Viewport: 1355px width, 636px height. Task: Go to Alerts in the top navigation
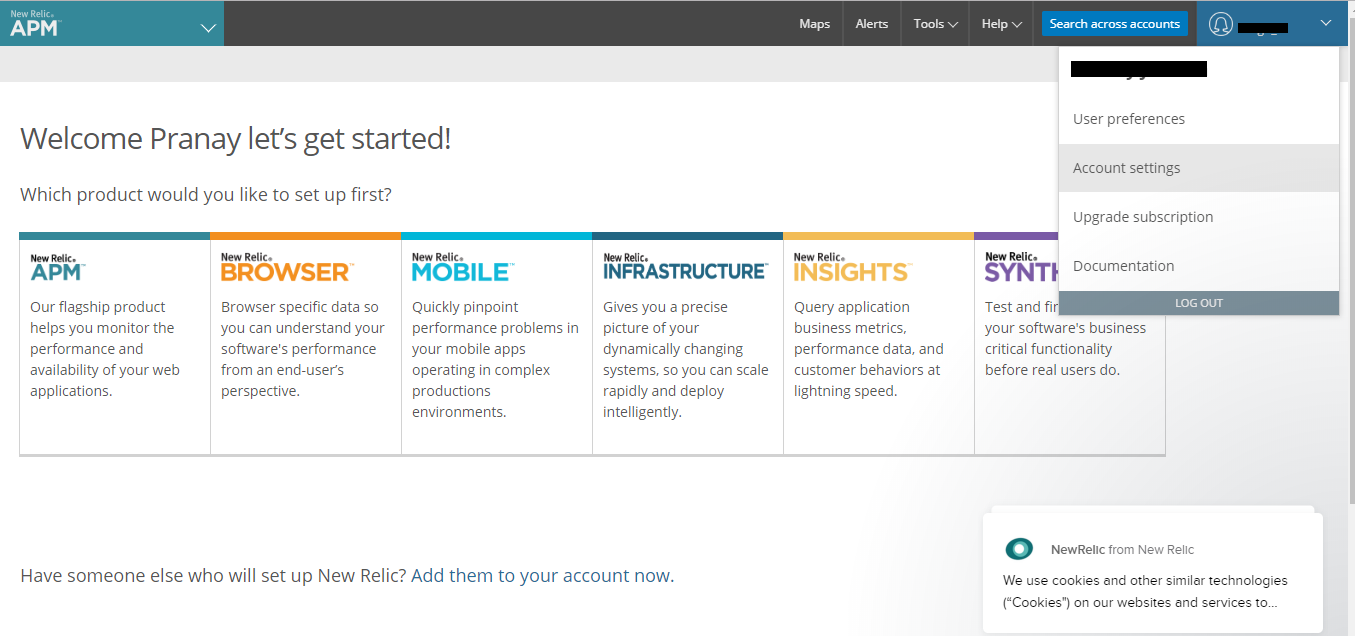pos(872,24)
